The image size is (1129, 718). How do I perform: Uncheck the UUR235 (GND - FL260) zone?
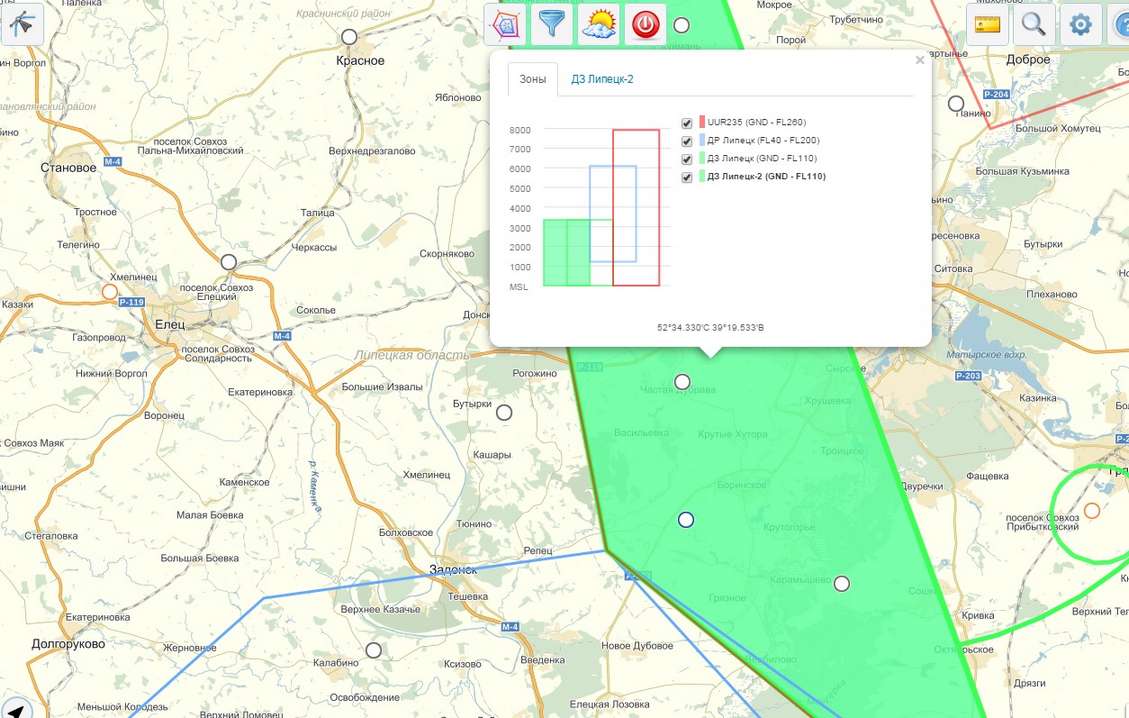[x=687, y=123]
